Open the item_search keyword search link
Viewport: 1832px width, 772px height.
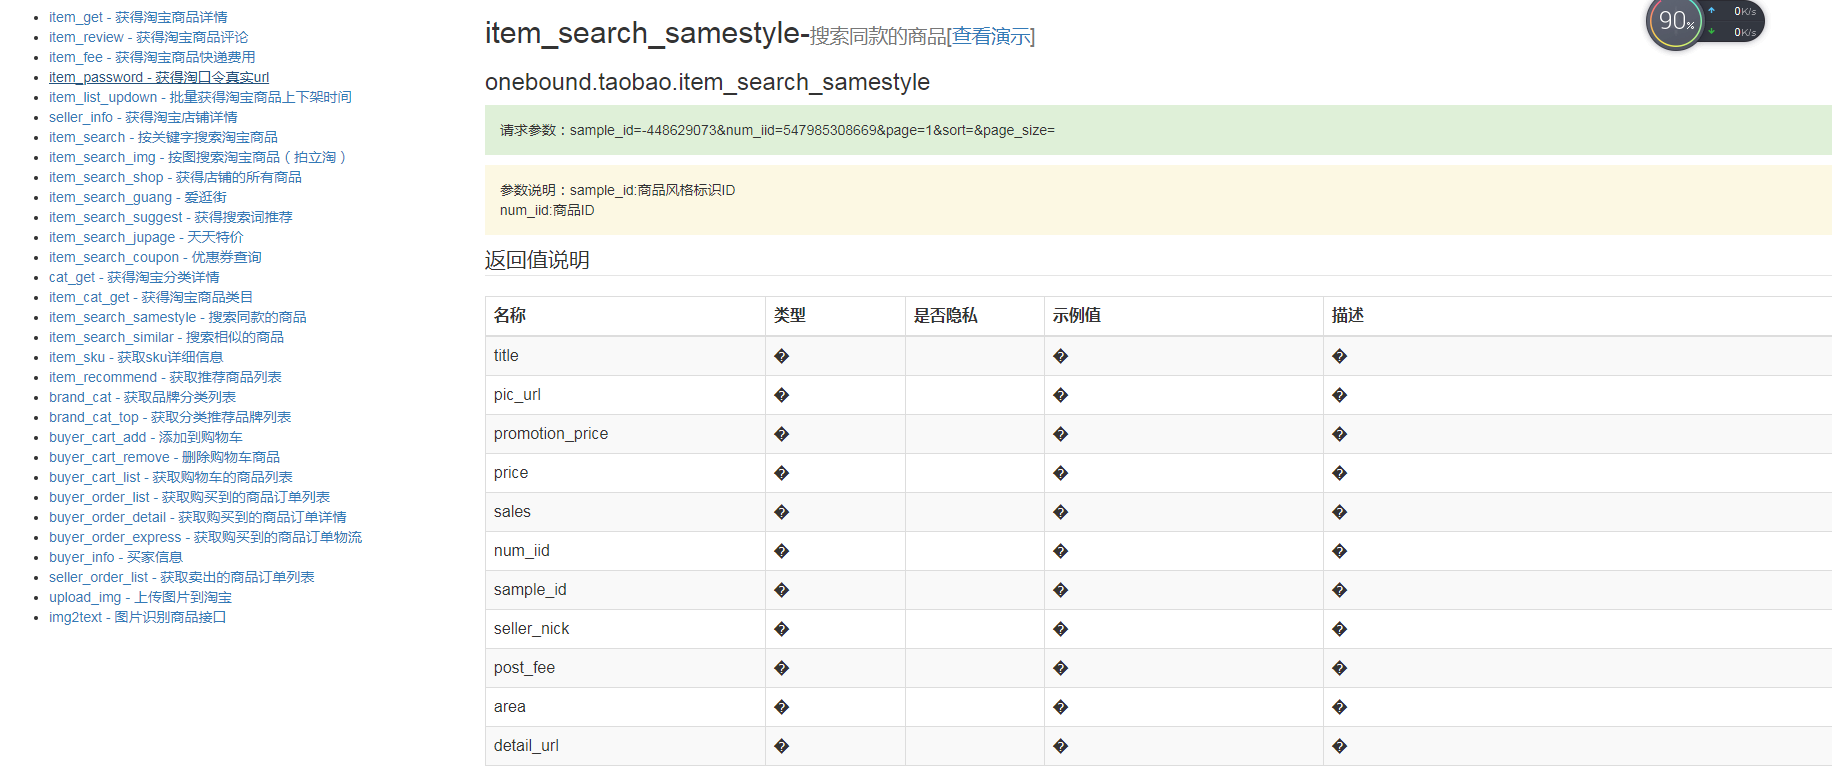click(163, 137)
